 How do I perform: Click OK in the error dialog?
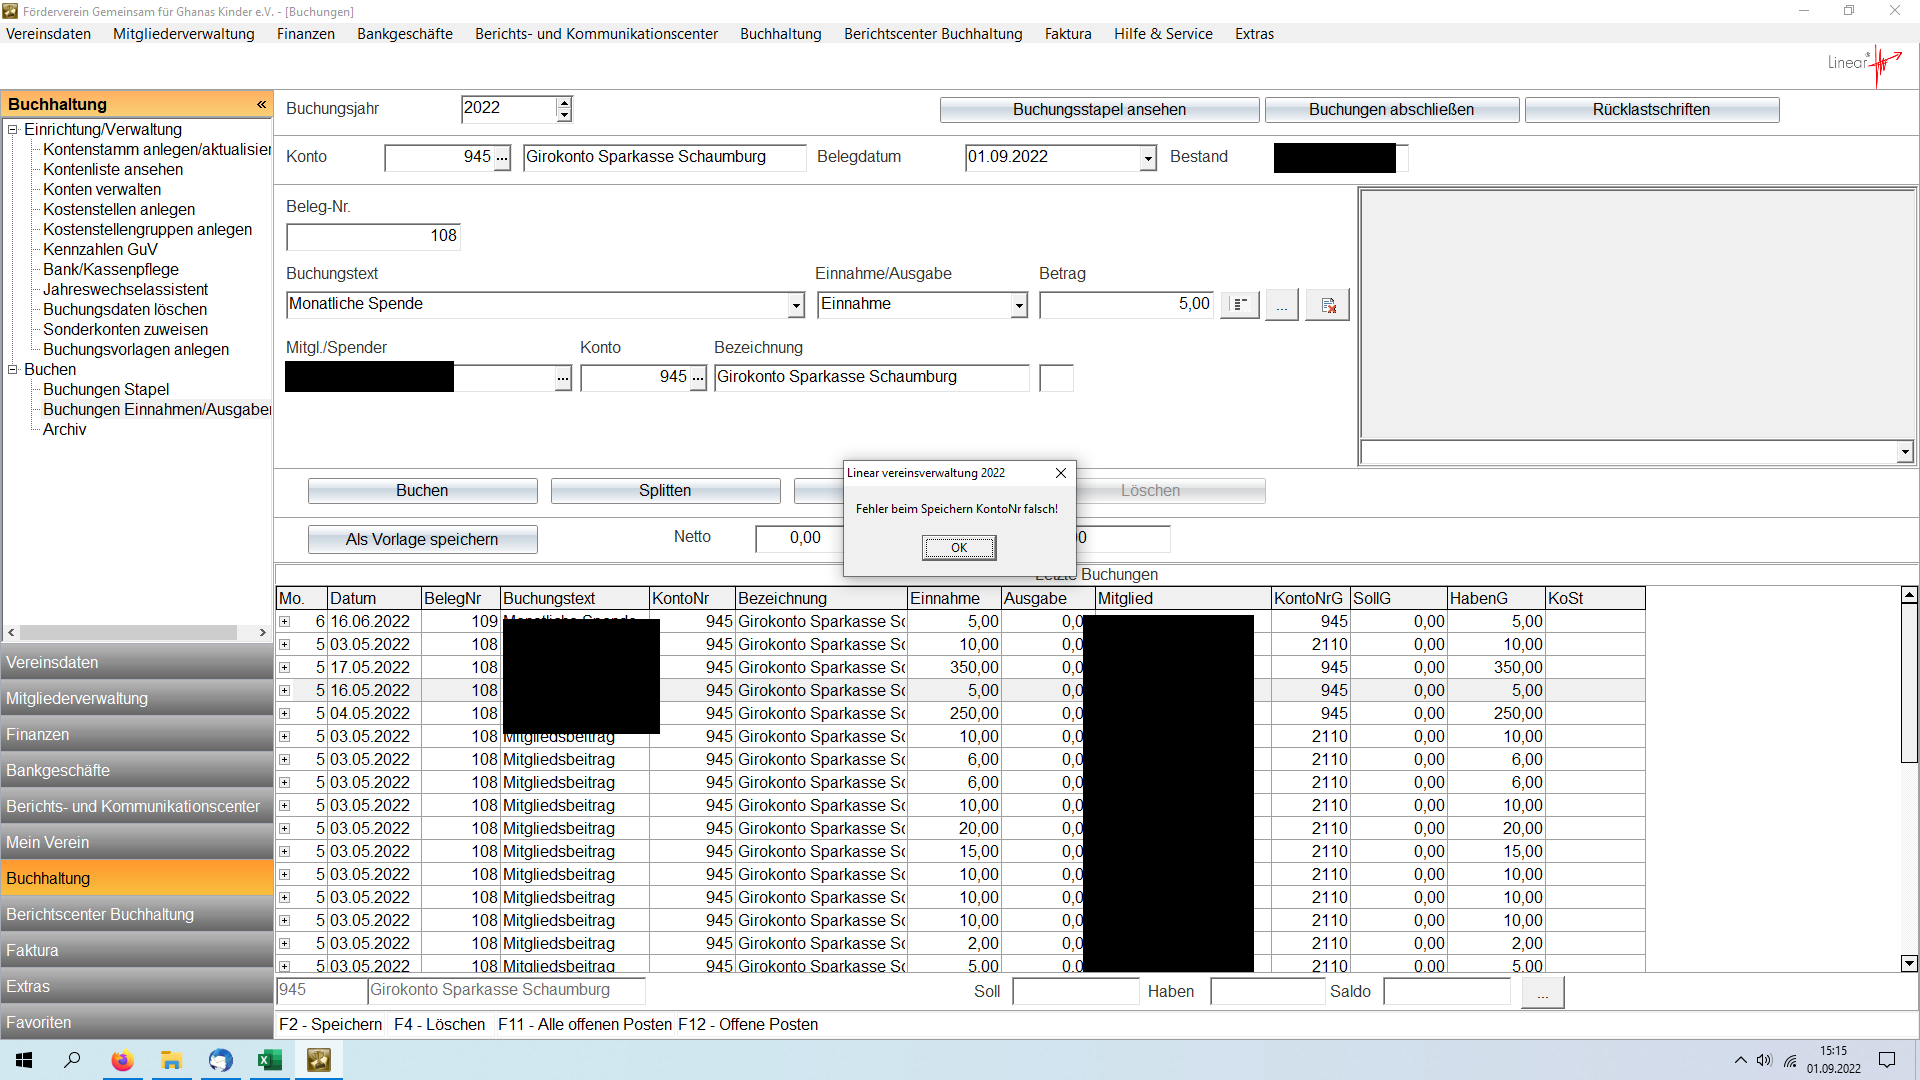pyautogui.click(x=958, y=547)
